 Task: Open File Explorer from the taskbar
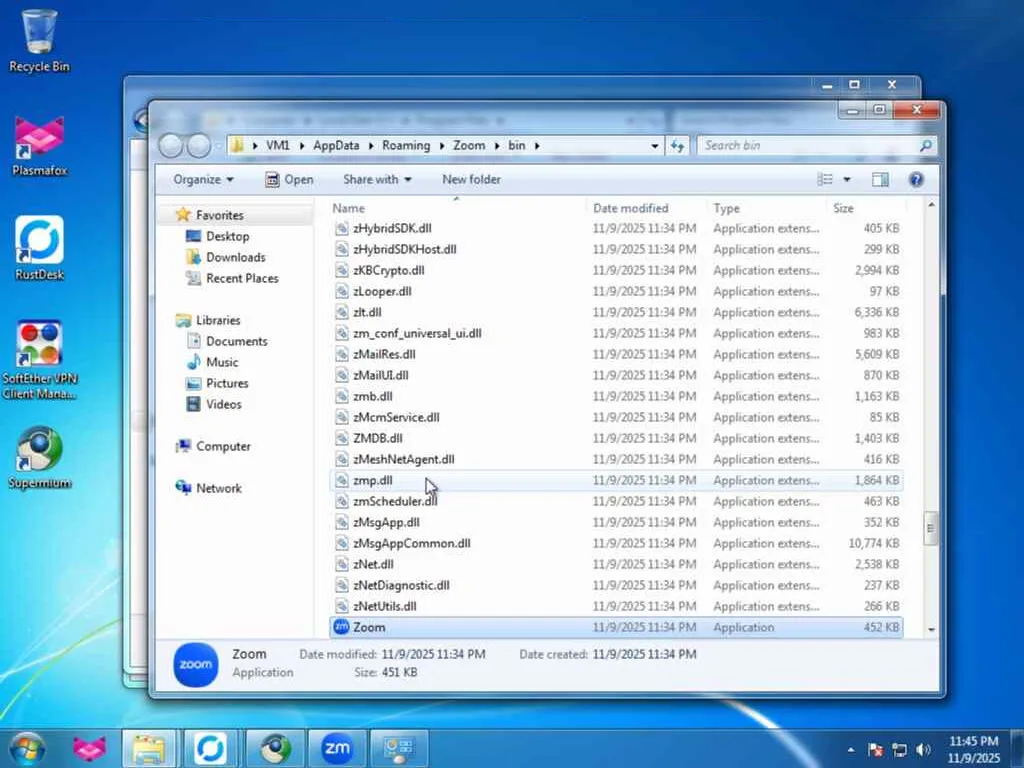pyautogui.click(x=149, y=748)
